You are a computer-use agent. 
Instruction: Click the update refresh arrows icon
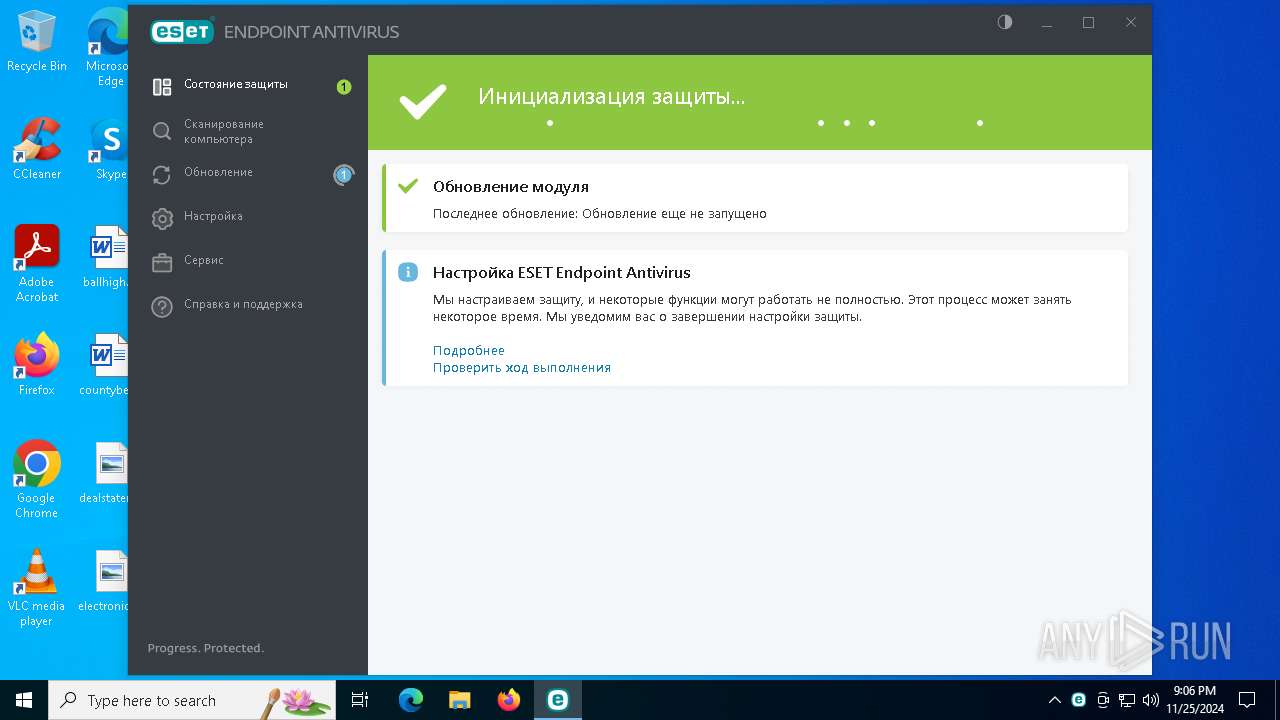click(x=162, y=175)
